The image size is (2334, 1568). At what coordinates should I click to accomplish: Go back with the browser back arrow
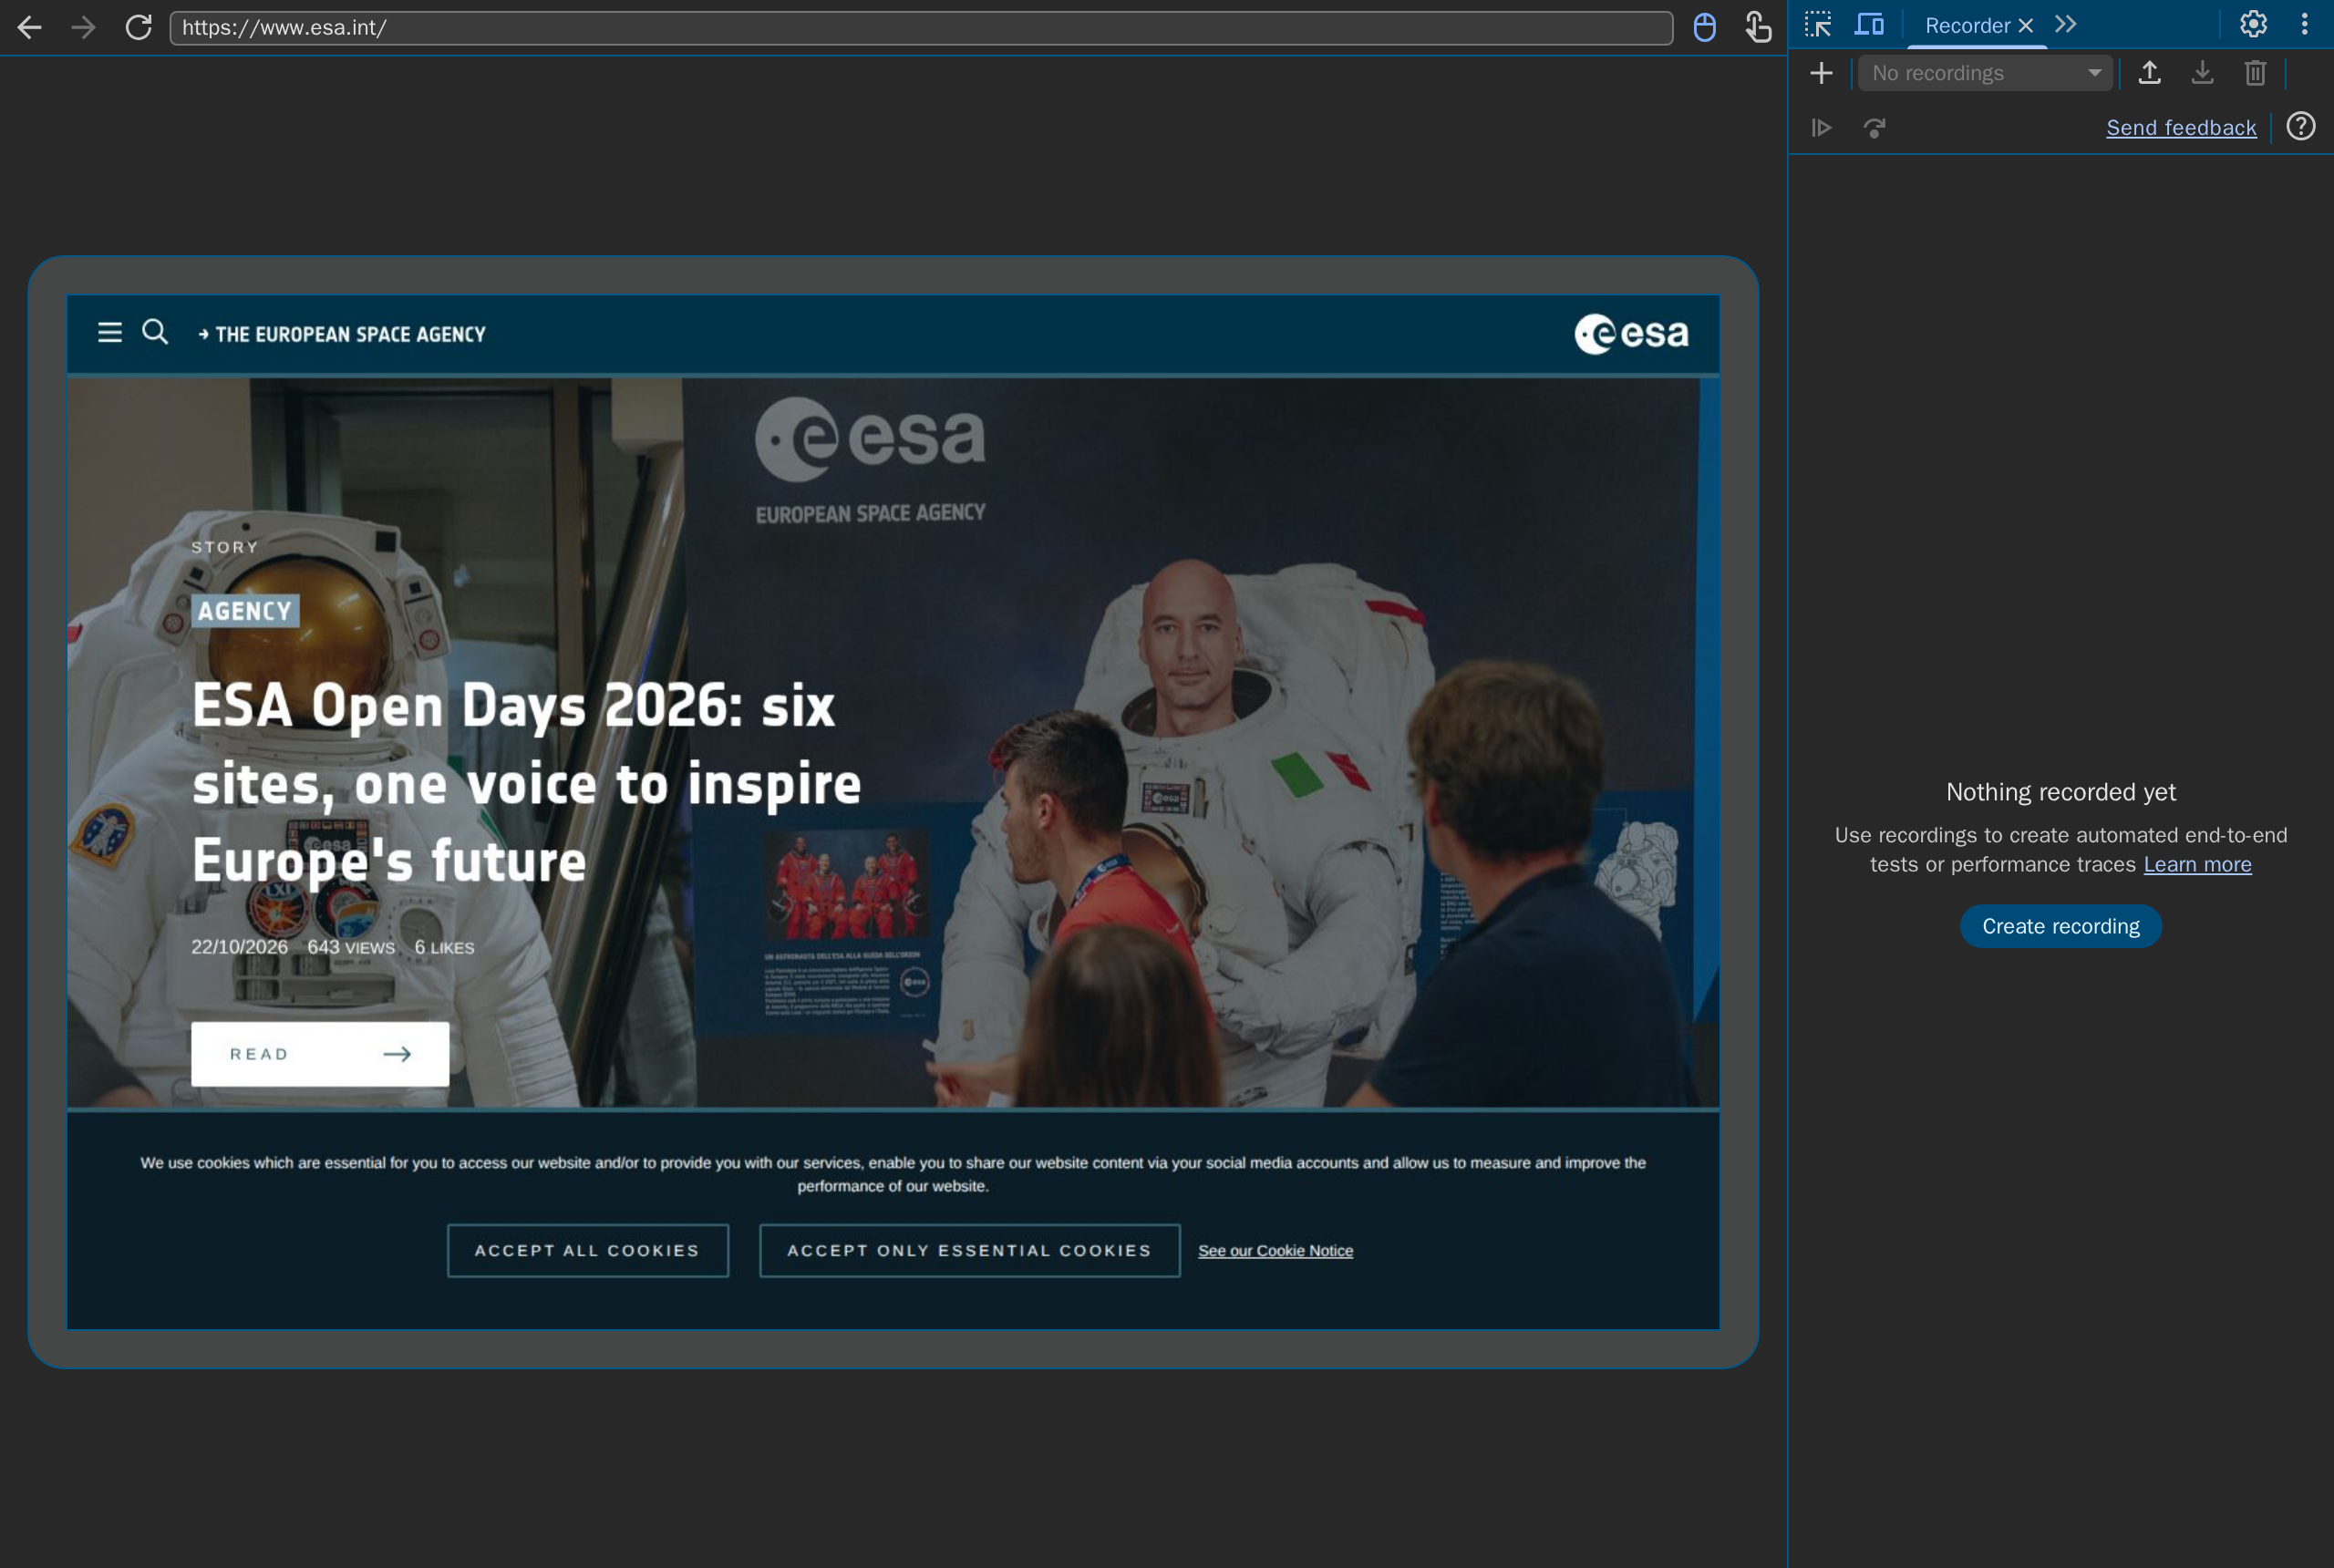pos(30,27)
